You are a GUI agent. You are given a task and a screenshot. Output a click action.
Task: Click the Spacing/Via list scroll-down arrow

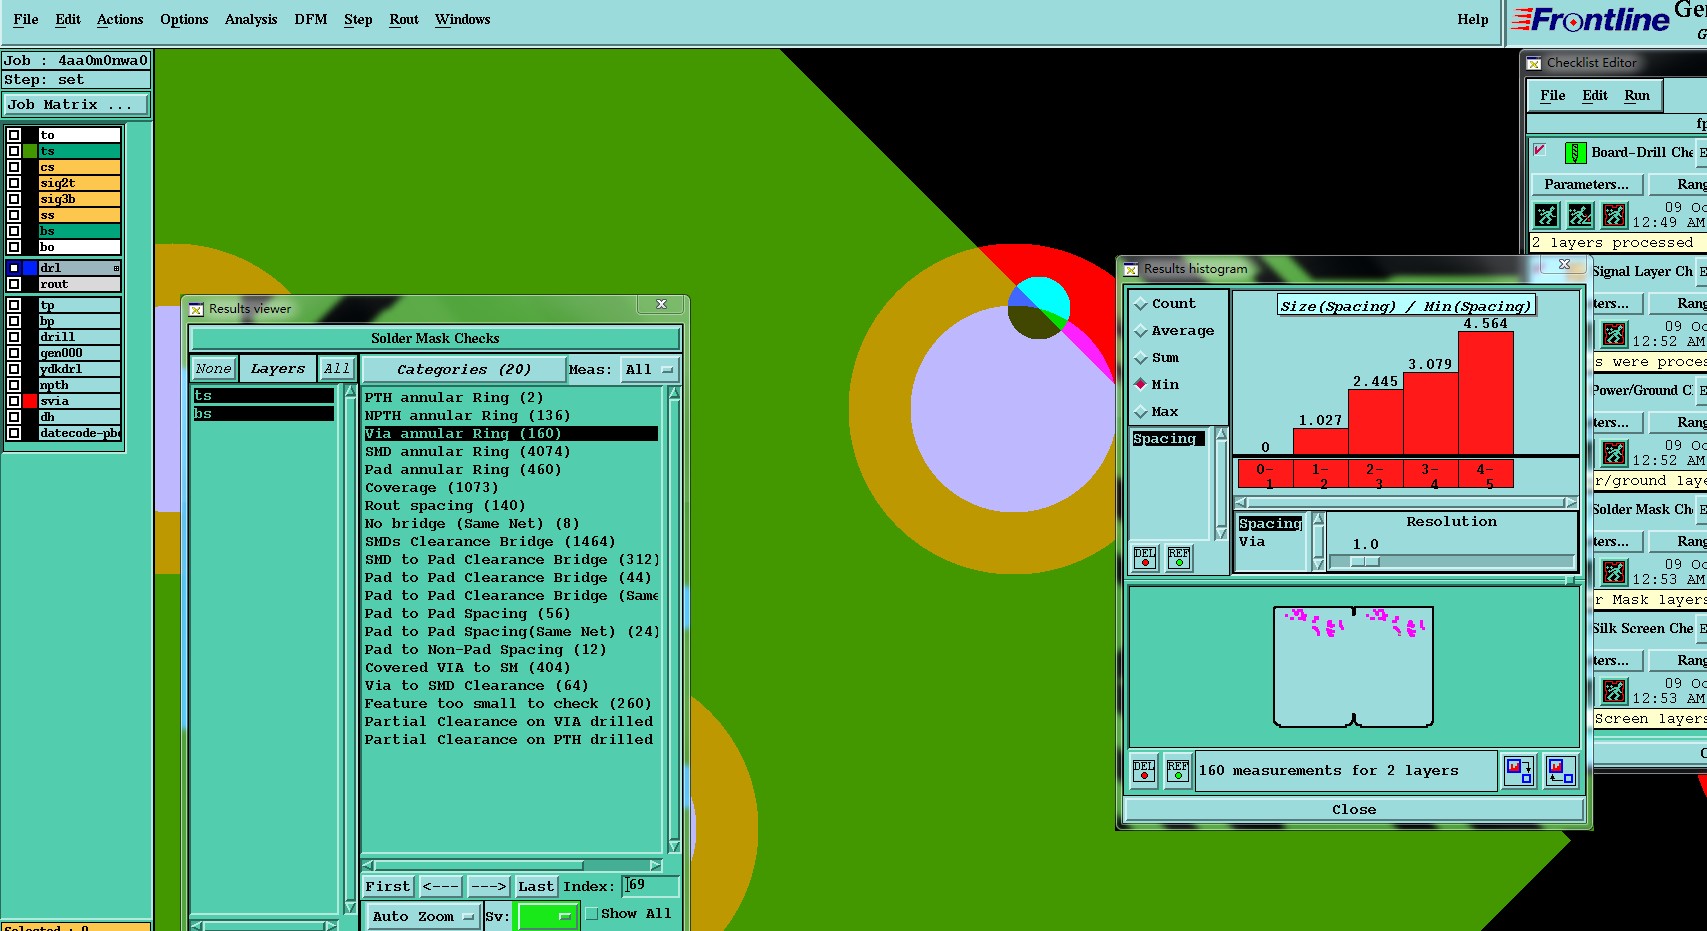(x=1318, y=564)
